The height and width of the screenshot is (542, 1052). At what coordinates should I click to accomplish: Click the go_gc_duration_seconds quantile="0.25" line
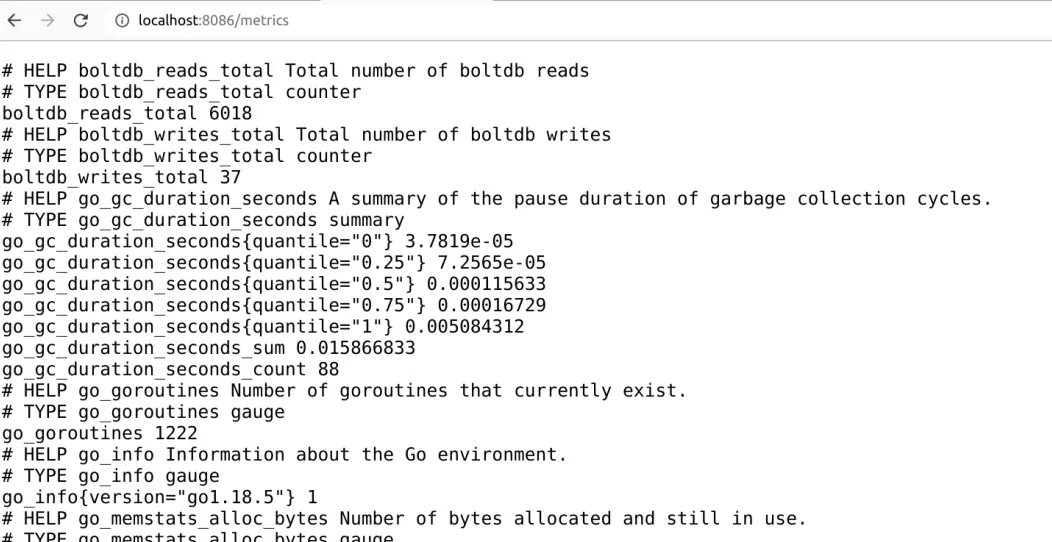(274, 262)
